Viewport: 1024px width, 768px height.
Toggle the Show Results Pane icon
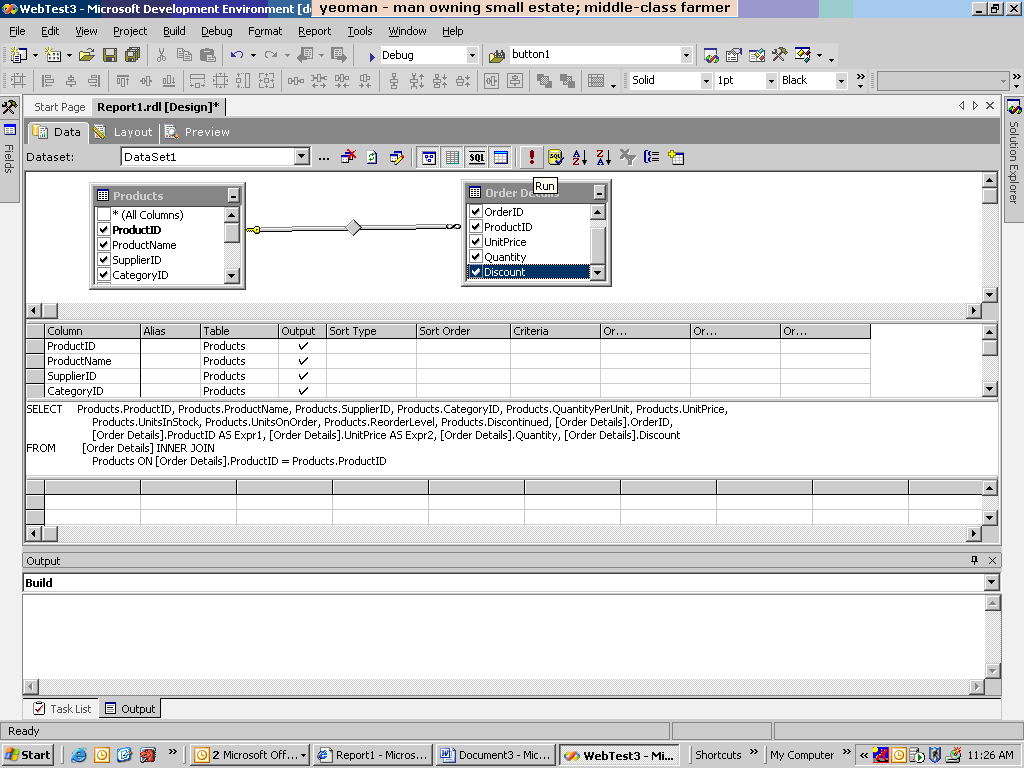[x=501, y=157]
